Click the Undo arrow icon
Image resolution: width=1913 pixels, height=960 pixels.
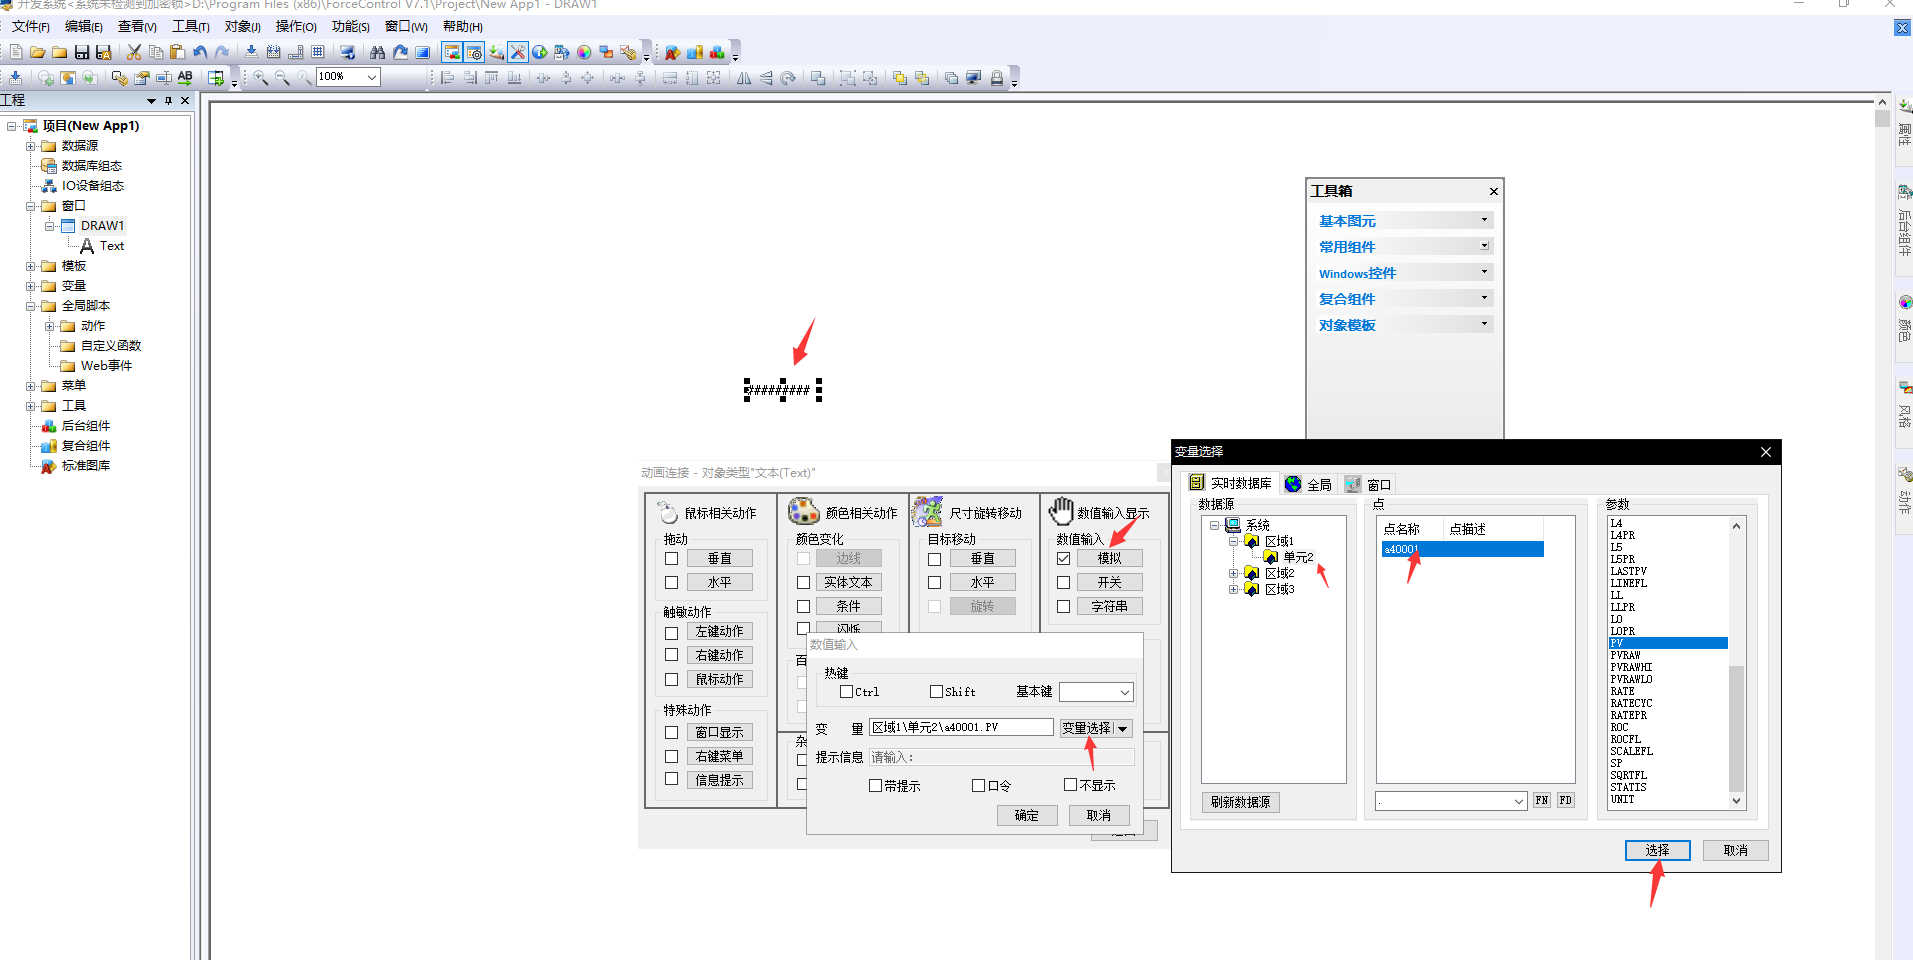tap(200, 52)
